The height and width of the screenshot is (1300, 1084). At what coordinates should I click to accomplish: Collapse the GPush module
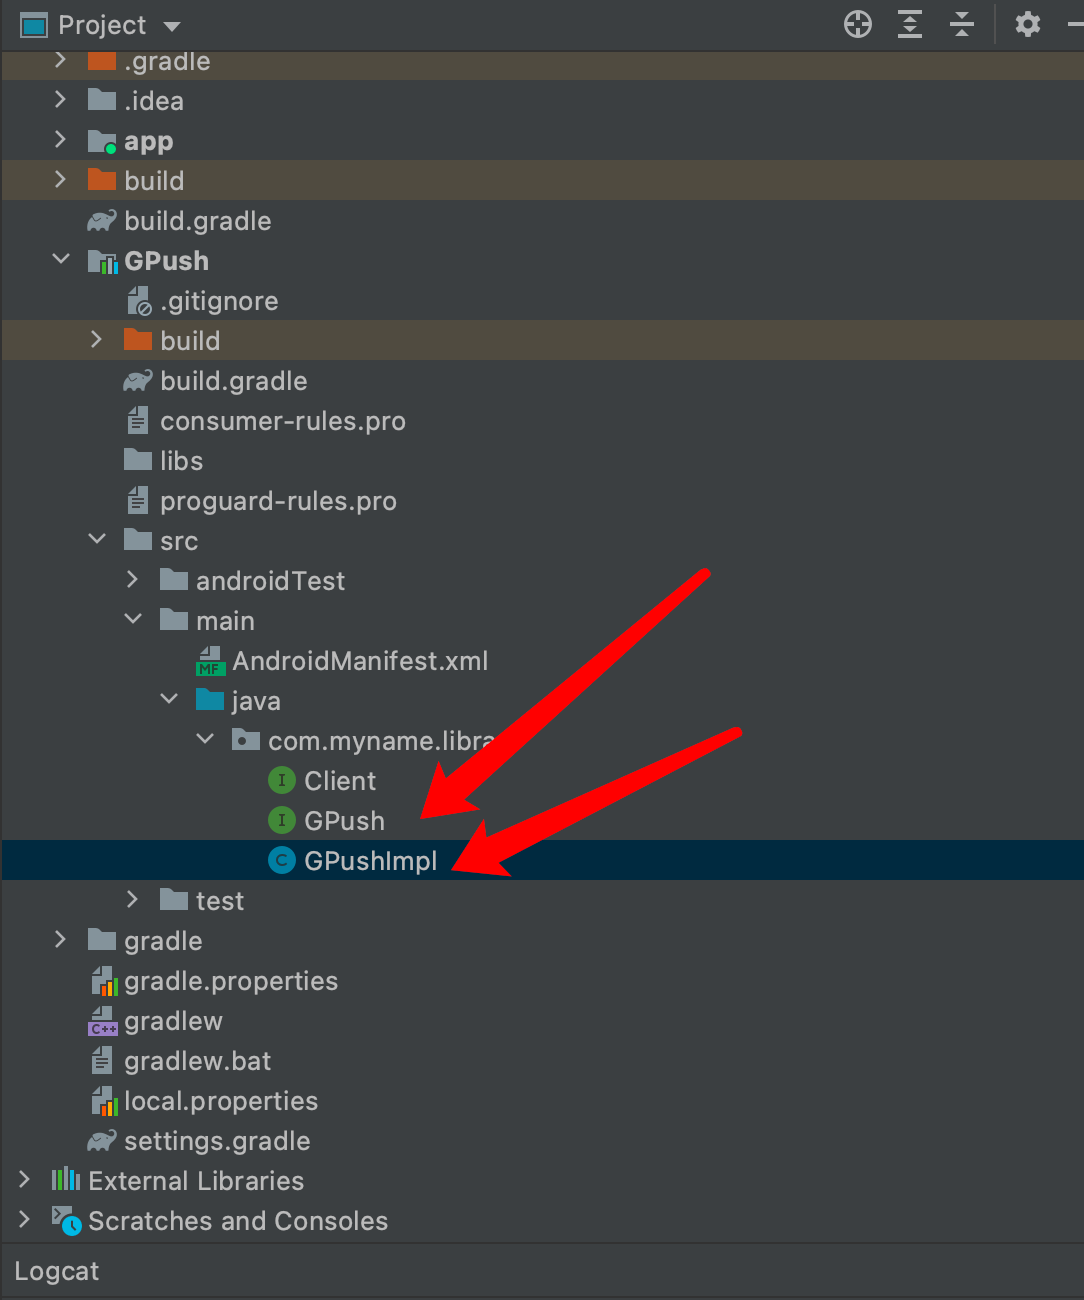pos(61,260)
